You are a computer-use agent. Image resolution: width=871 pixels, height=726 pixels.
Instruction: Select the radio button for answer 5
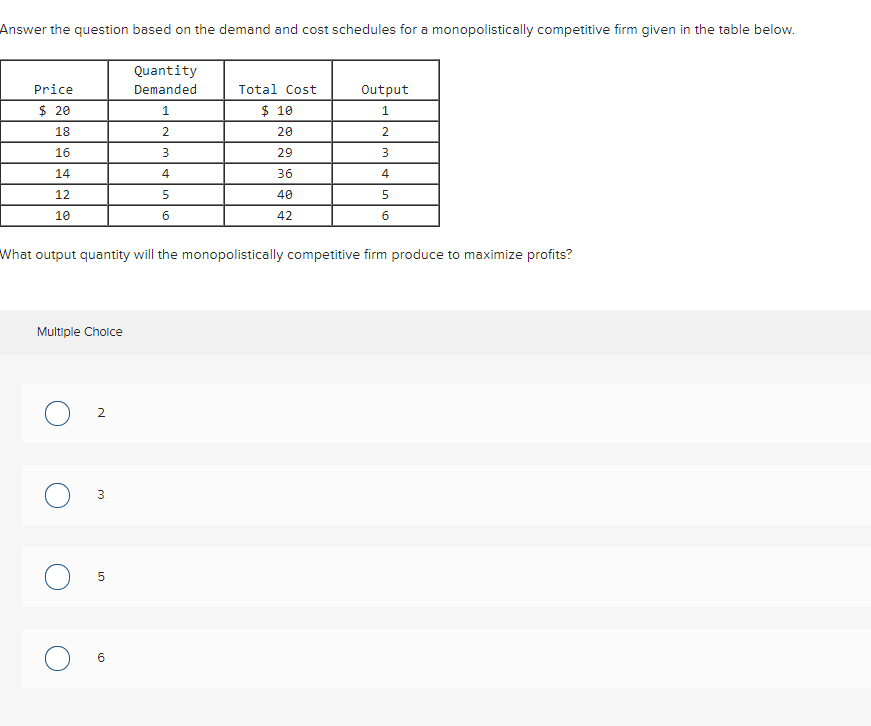click(57, 576)
